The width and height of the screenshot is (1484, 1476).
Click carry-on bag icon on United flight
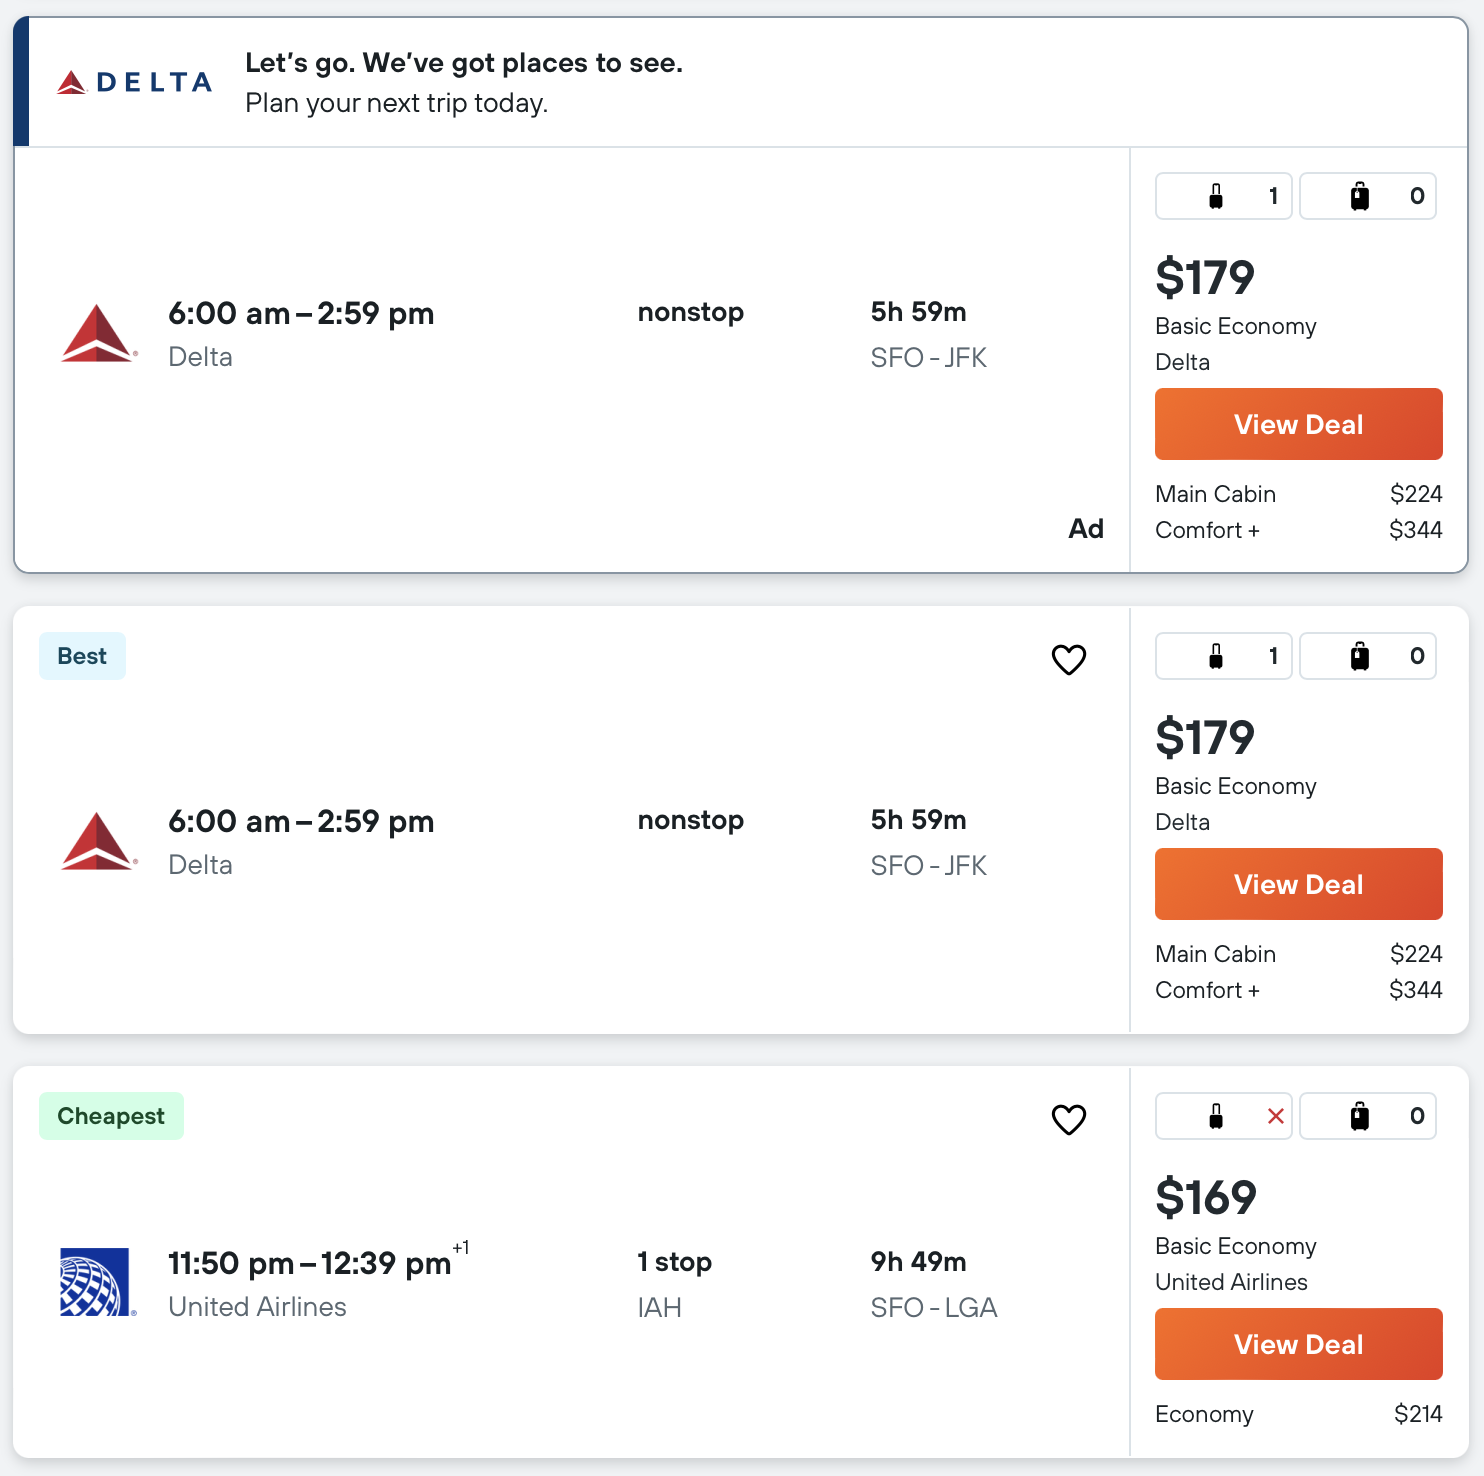click(x=1216, y=1116)
